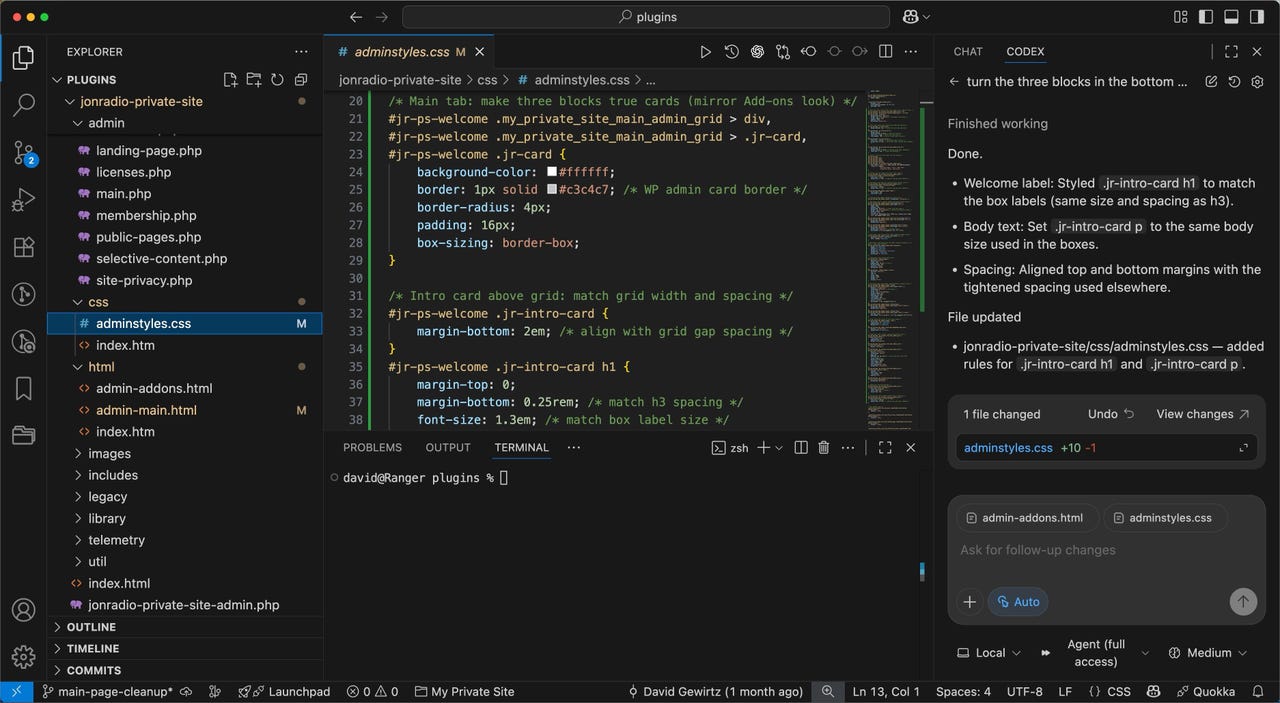This screenshot has height=703, width=1280.
Task: Open the Accounts icon in activity bar
Action: (x=23, y=610)
